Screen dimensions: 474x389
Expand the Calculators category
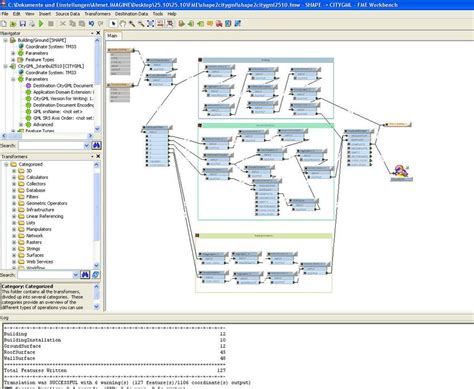14,177
